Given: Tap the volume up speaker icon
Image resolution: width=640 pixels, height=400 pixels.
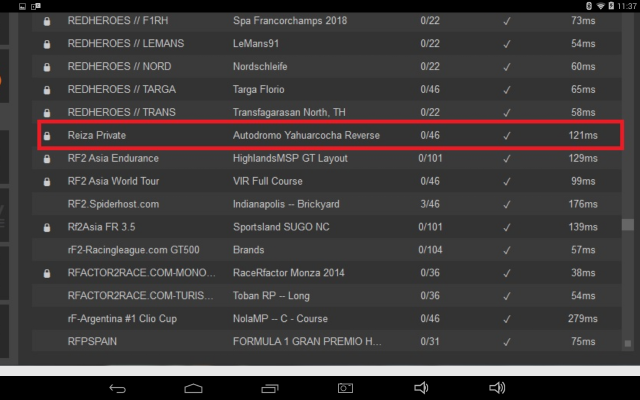Looking at the screenshot, I should (x=497, y=388).
